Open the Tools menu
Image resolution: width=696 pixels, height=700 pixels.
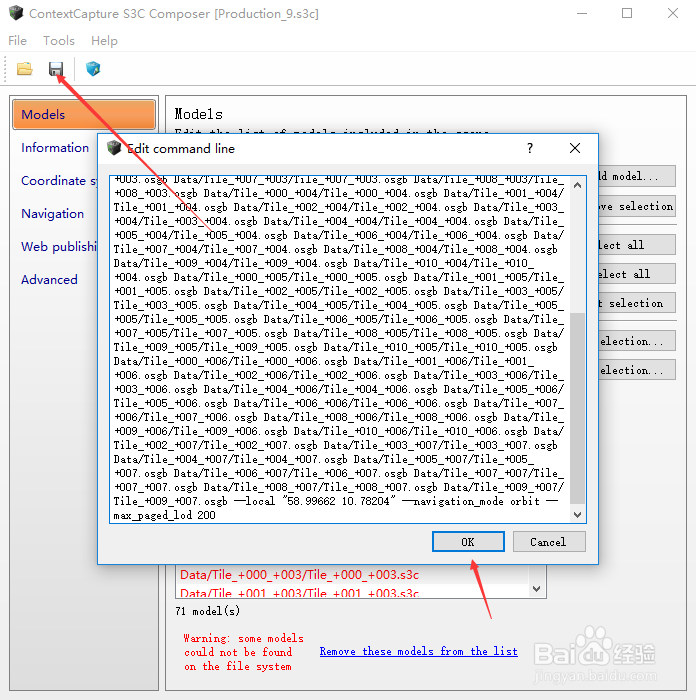pos(58,41)
